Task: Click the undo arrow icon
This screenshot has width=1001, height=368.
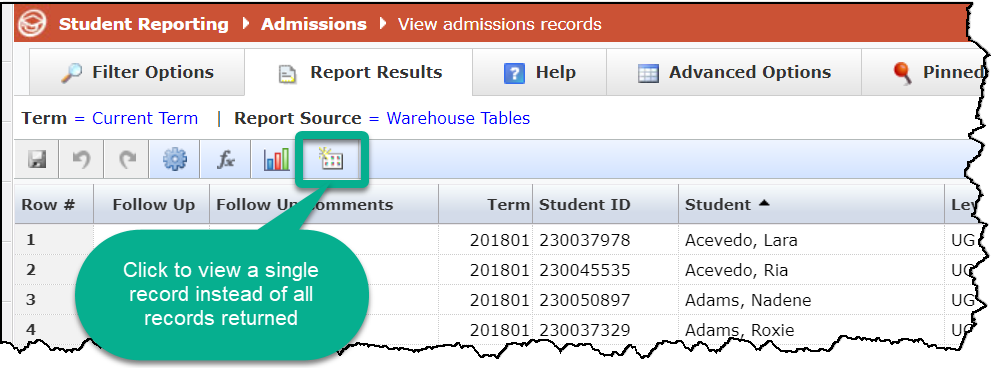Action: pyautogui.click(x=81, y=160)
